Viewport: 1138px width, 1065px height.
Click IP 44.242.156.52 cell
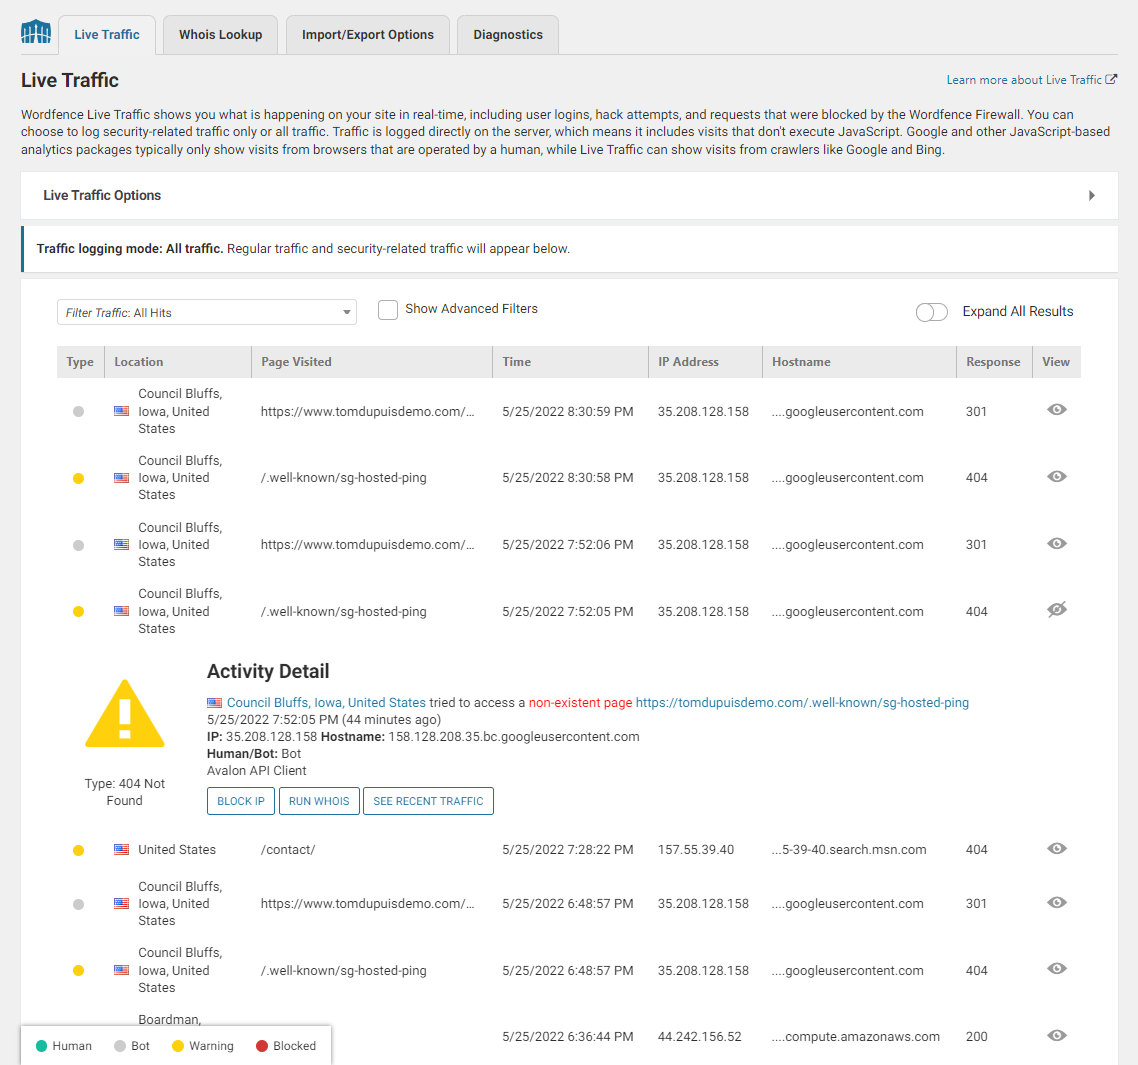[x=700, y=1037]
